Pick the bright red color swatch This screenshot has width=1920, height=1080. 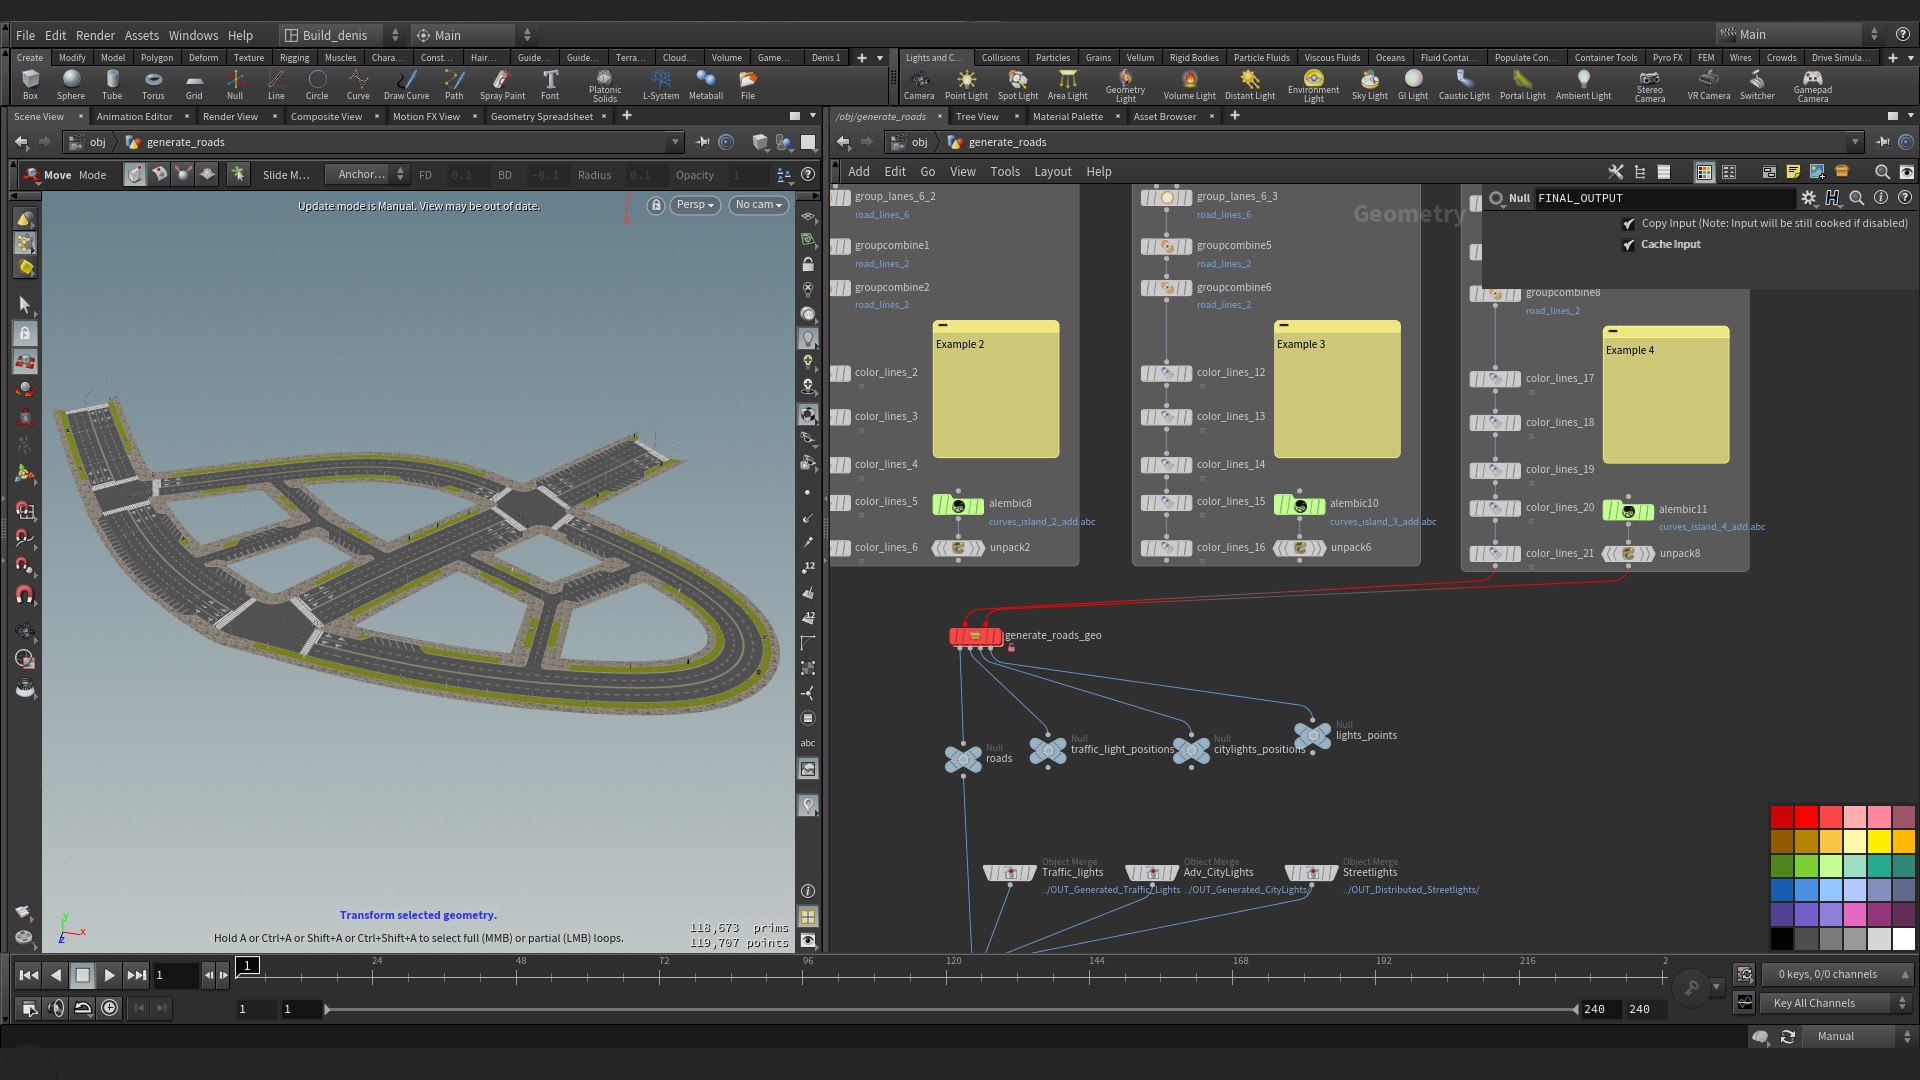(1806, 817)
